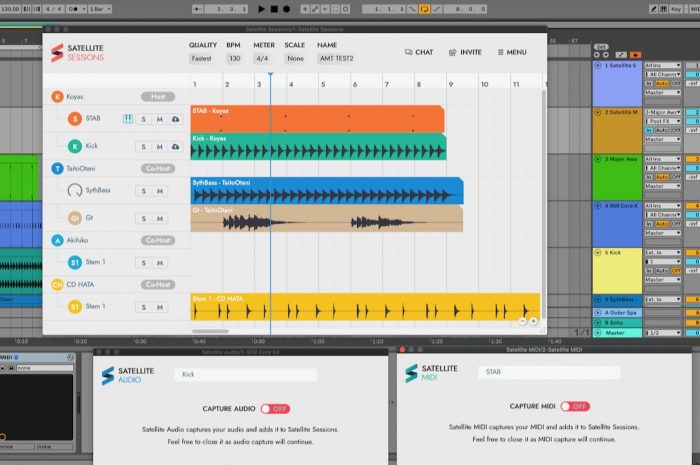Click the Satellite MIDI logo icon
Image resolution: width=700 pixels, height=465 pixels.
tap(411, 374)
